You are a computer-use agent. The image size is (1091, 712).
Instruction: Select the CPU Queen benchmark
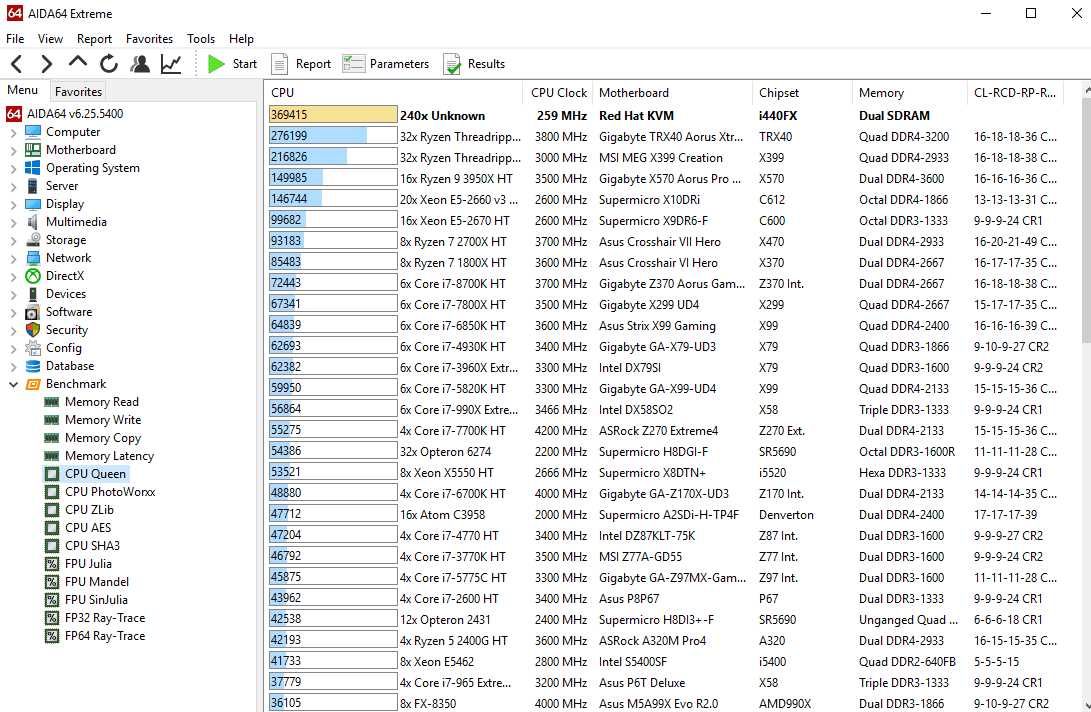[95, 474]
